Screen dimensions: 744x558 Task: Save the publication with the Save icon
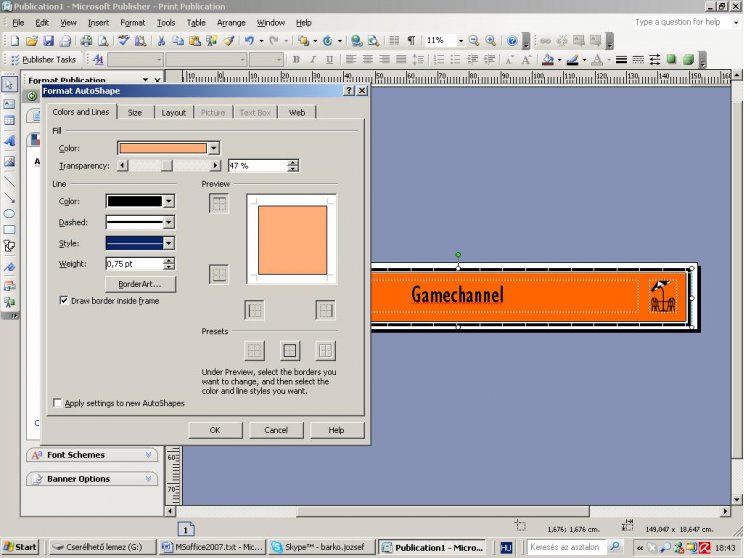(x=48, y=41)
